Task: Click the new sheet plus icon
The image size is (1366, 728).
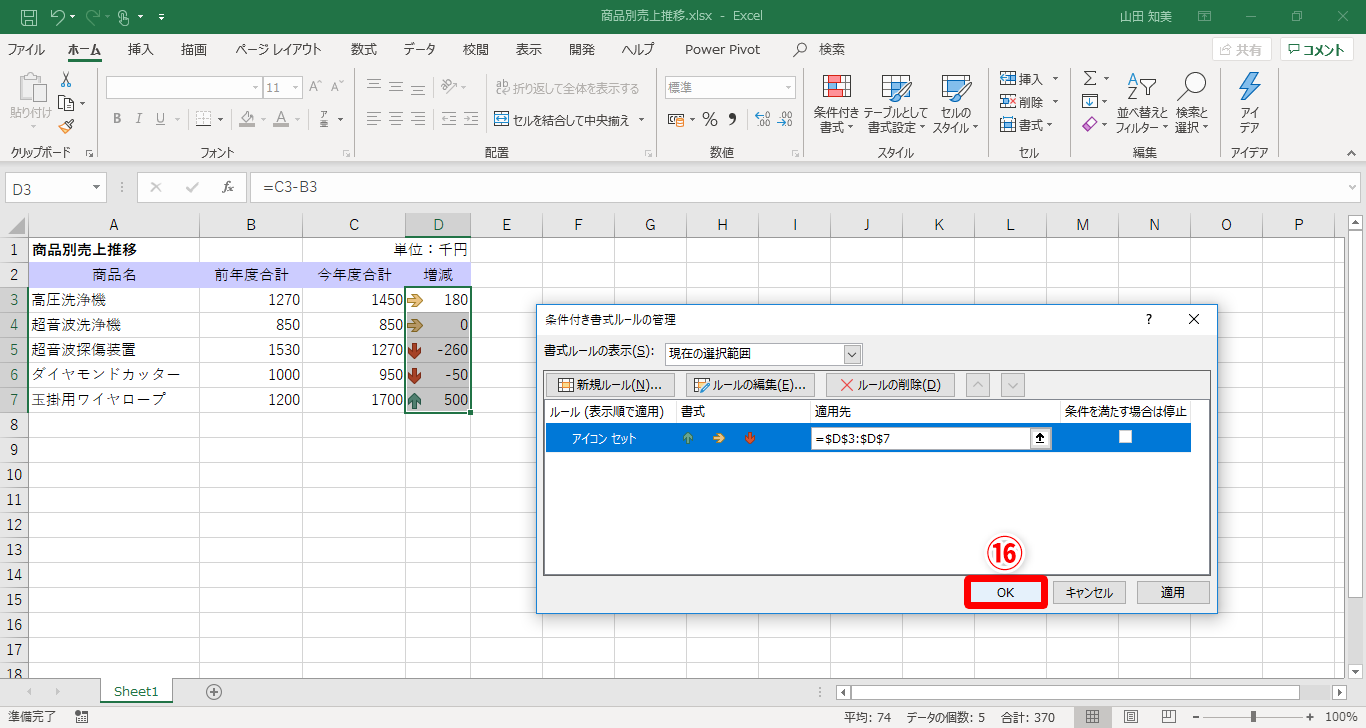Action: 213,691
